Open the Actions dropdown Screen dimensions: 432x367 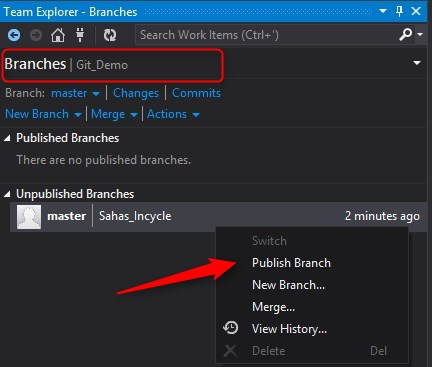(173, 114)
